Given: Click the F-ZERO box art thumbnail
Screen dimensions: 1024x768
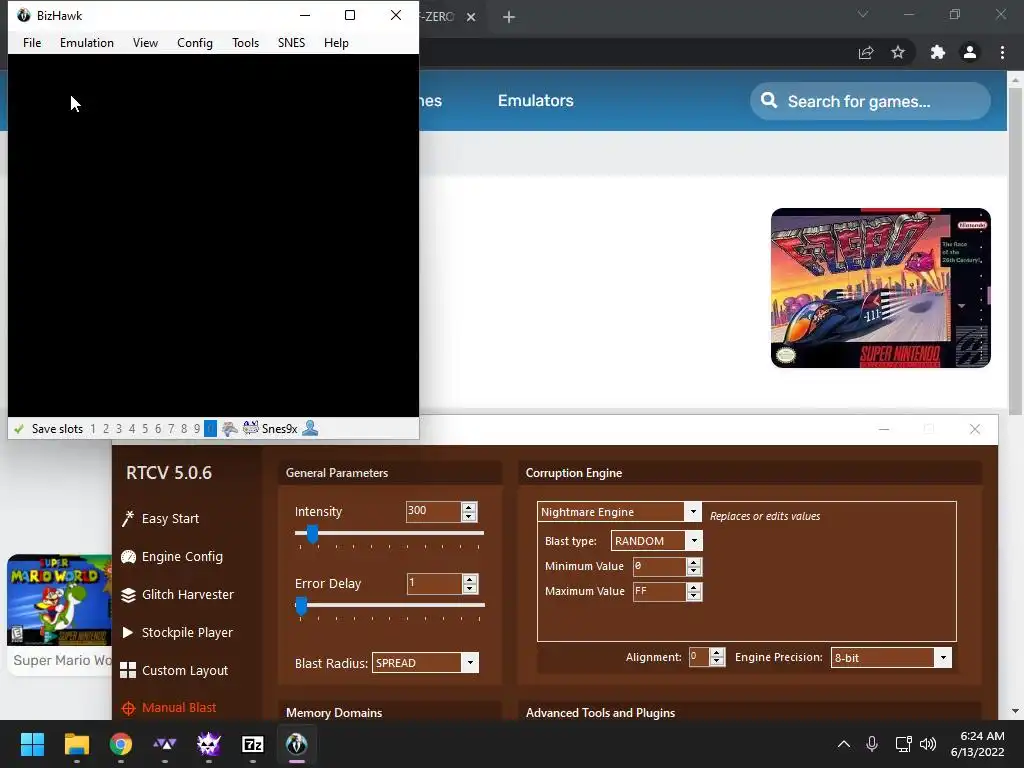Looking at the screenshot, I should pyautogui.click(x=881, y=288).
